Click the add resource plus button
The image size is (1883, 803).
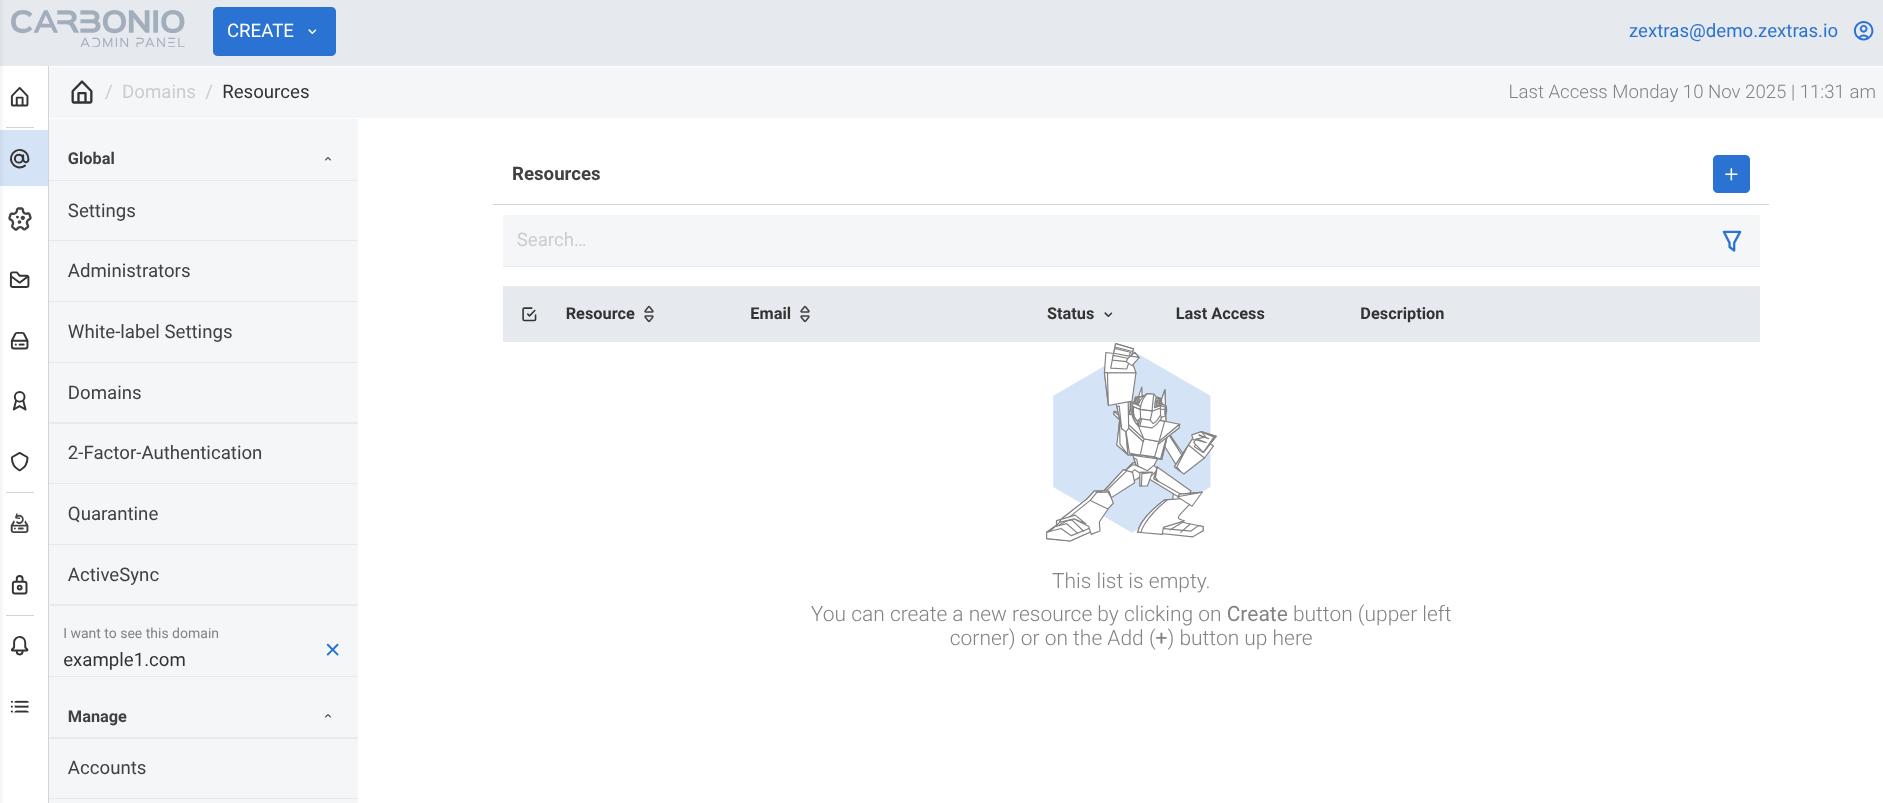point(1730,174)
